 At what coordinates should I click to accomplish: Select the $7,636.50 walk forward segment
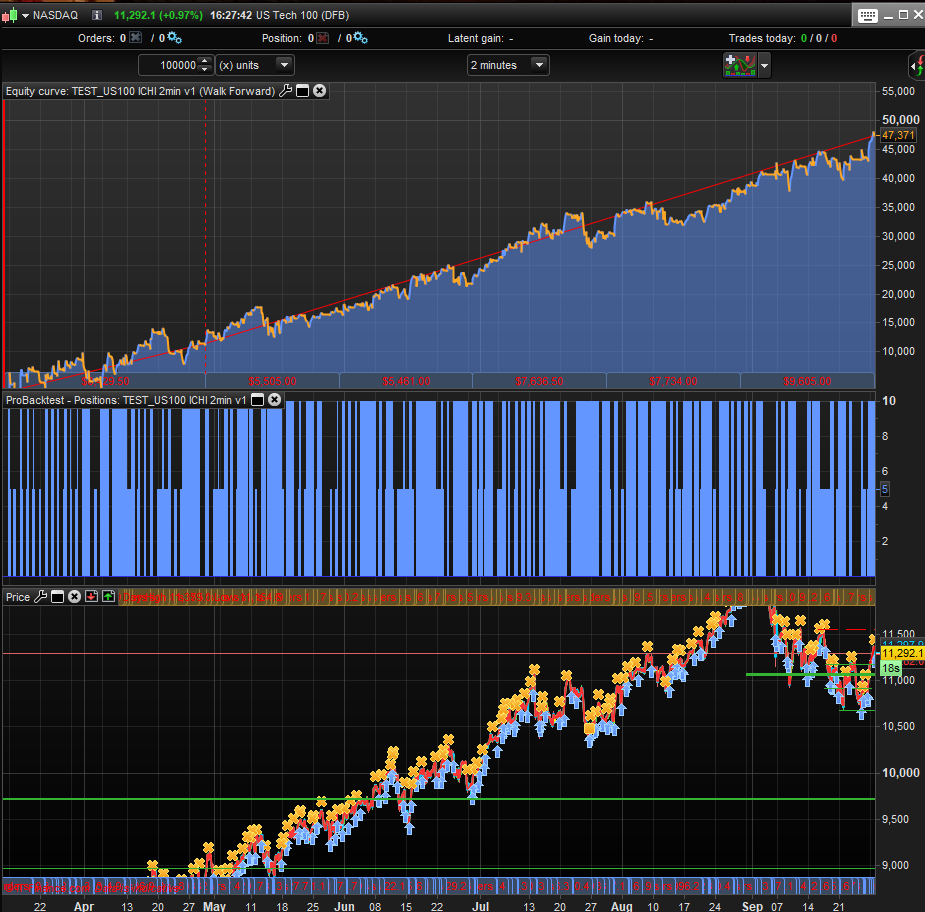(539, 381)
